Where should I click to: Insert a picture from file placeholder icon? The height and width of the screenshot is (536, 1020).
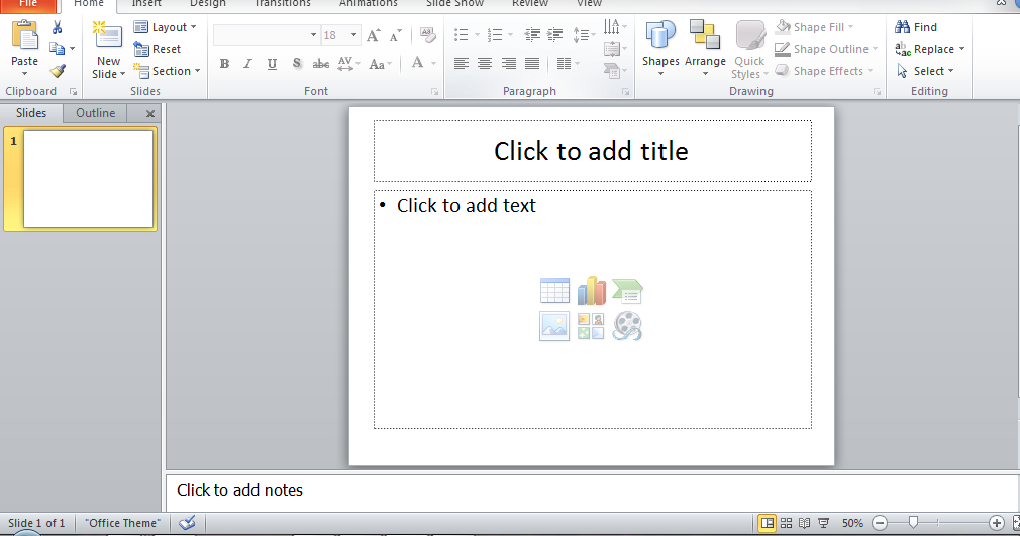(x=555, y=326)
